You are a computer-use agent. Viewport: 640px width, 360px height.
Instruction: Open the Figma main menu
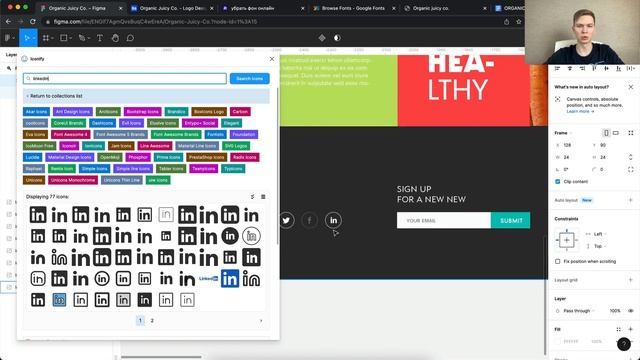point(8,38)
